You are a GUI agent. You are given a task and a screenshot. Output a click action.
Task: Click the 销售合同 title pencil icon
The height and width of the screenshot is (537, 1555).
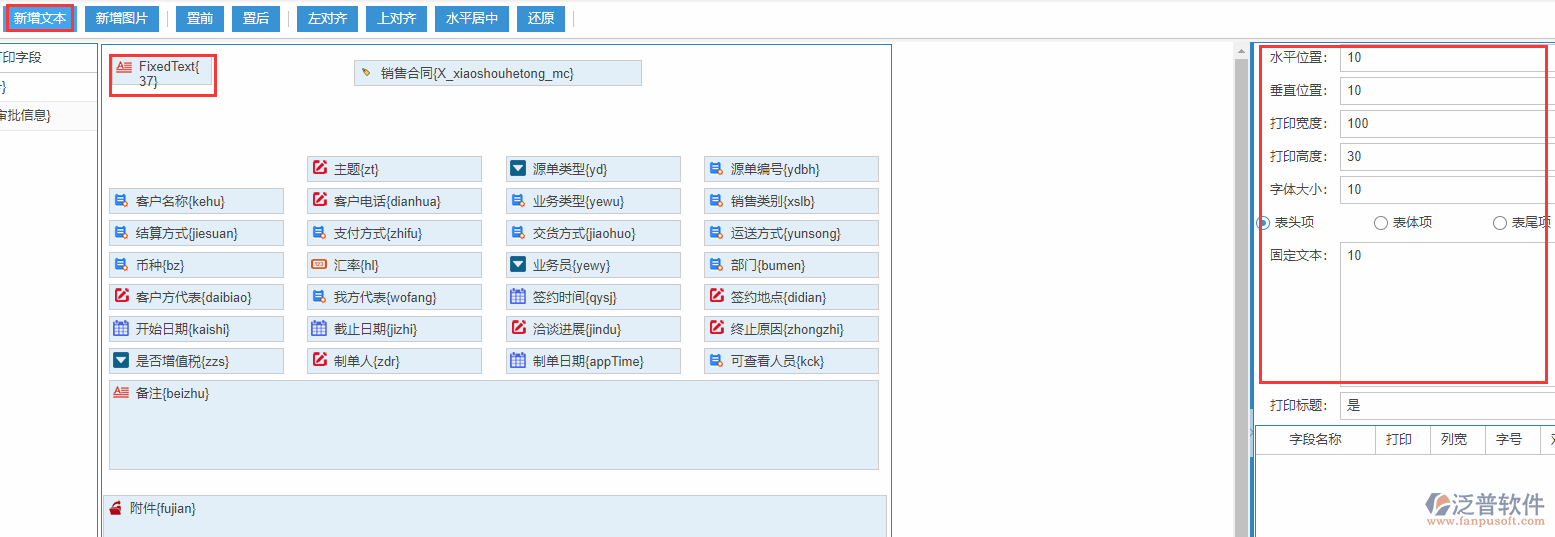click(366, 73)
